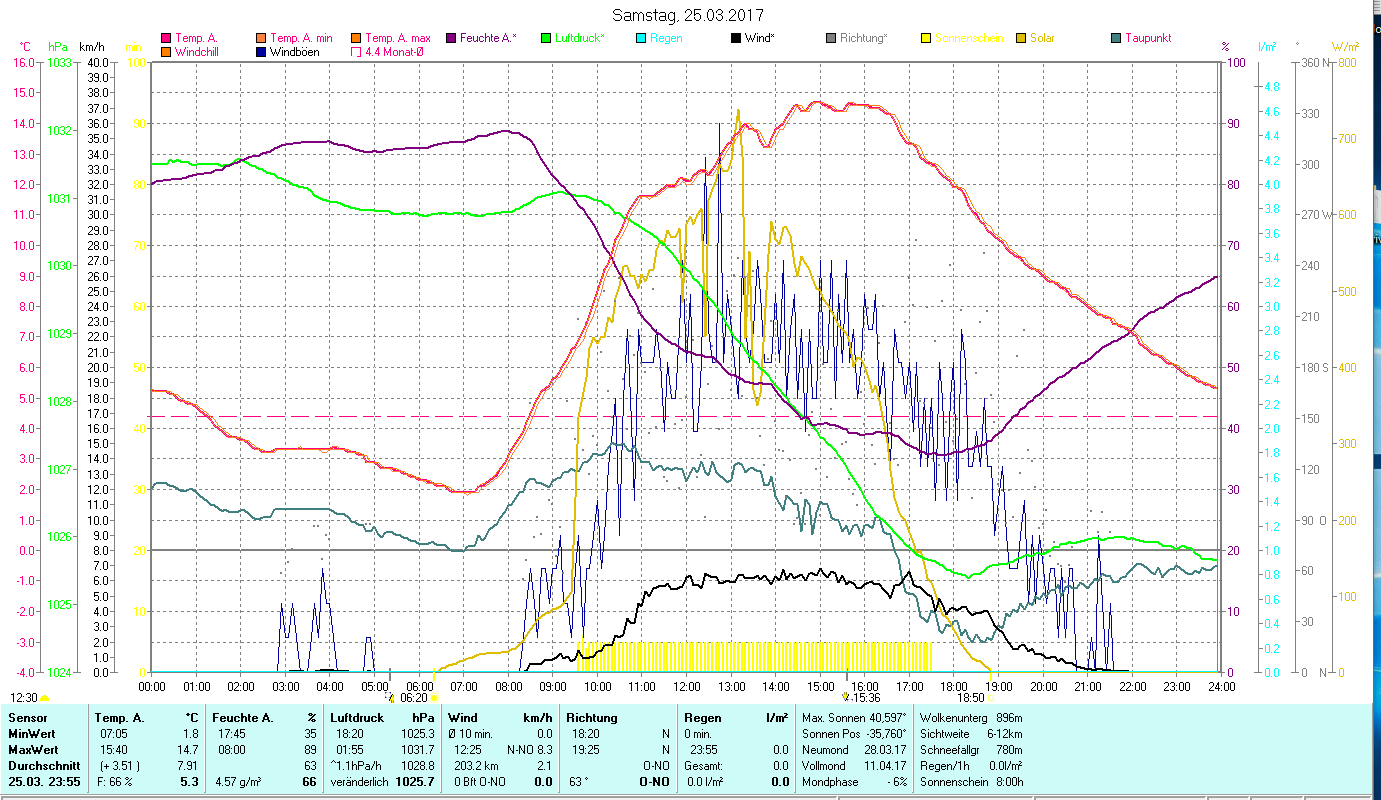Click the Feuchte A.* purple legend square
This screenshot has width=1381, height=800.
pyautogui.click(x=451, y=38)
